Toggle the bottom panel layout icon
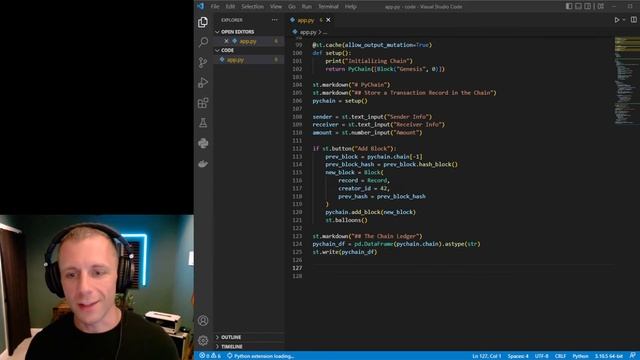This screenshot has height=360, width=640. [578, 6]
